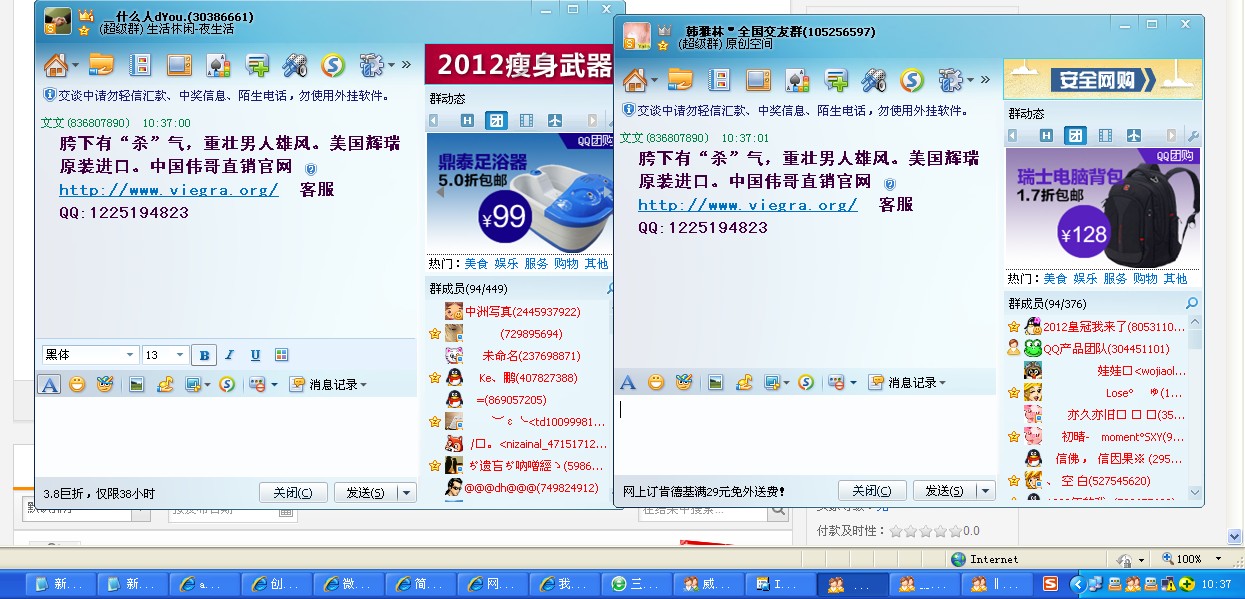Toggle underline text formatting
The width and height of the screenshot is (1245, 599).
click(256, 354)
